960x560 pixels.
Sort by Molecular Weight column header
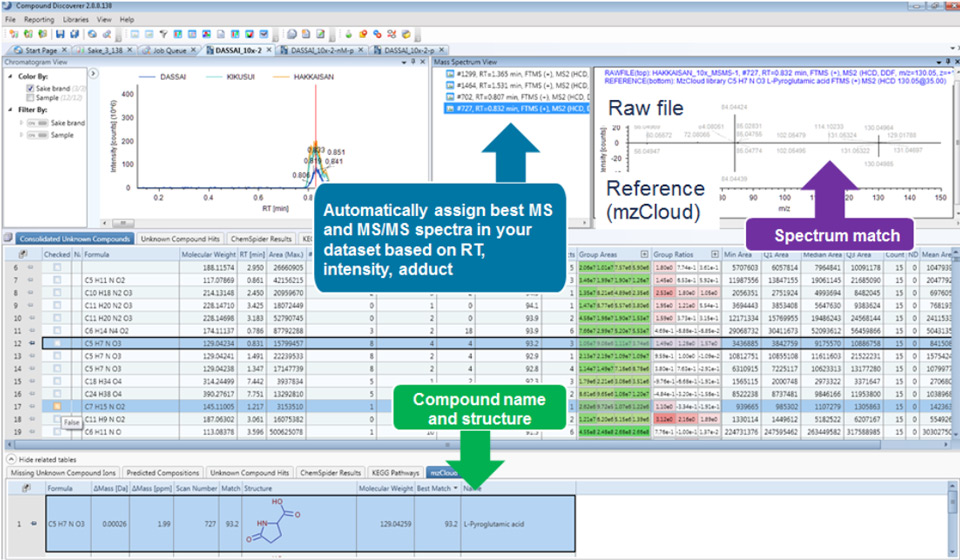click(208, 254)
